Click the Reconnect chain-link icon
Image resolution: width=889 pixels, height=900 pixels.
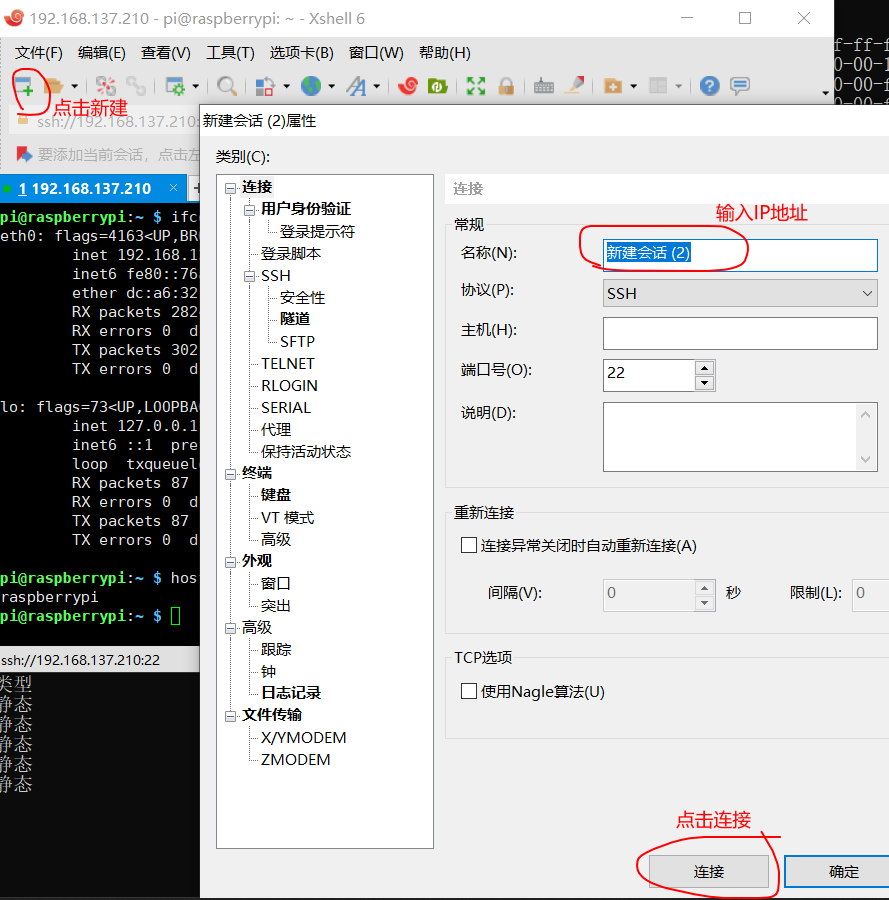click(x=136, y=86)
